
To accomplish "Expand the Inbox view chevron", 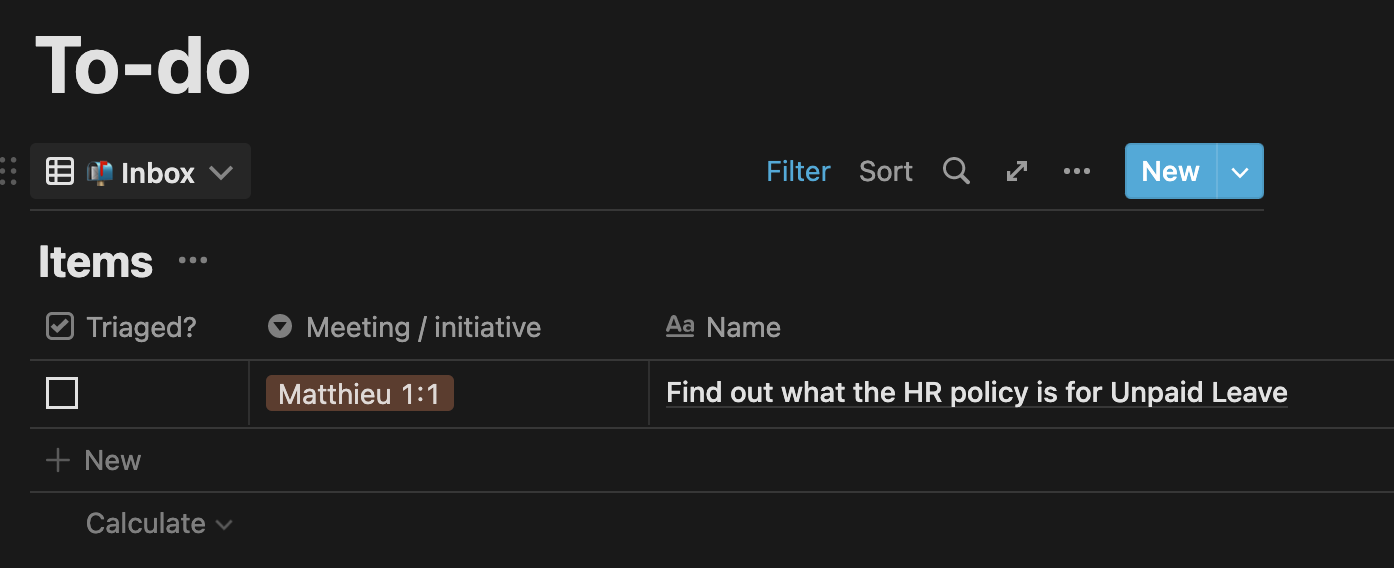I will coord(221,172).
